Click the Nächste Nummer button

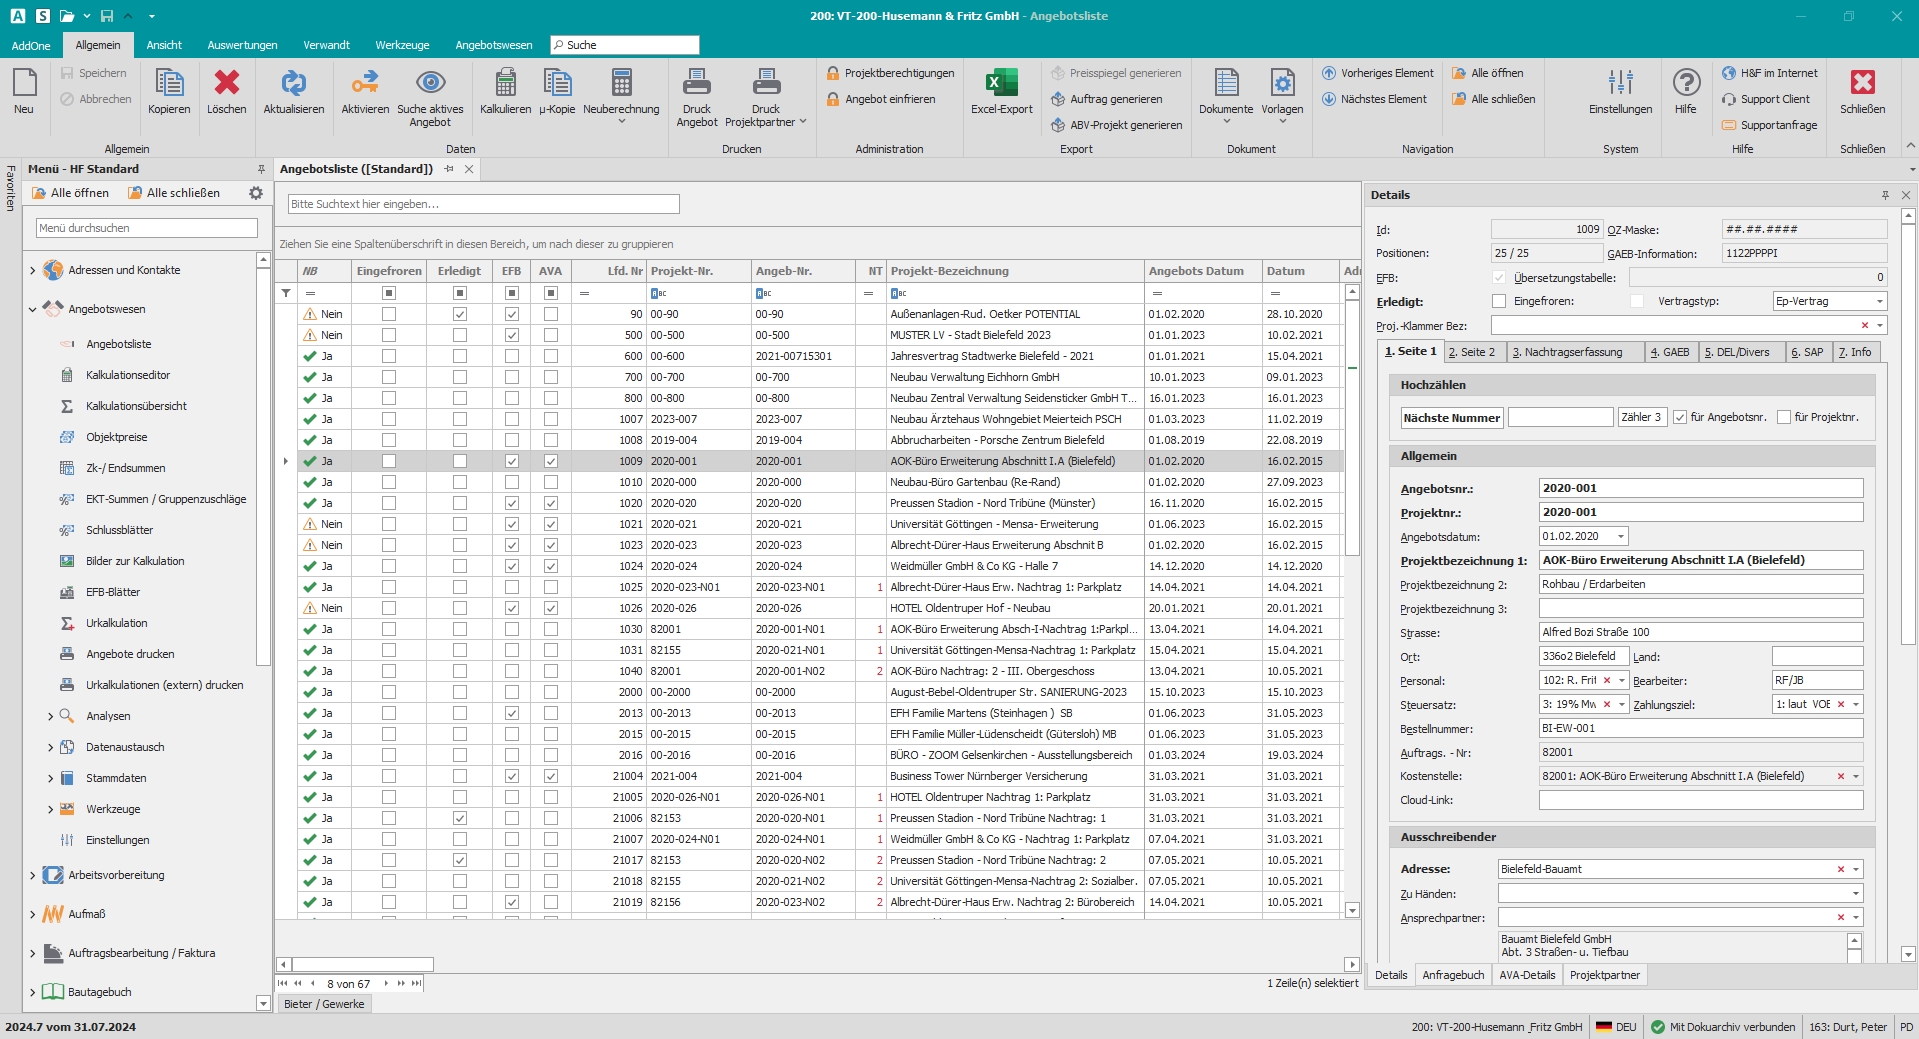point(1451,418)
